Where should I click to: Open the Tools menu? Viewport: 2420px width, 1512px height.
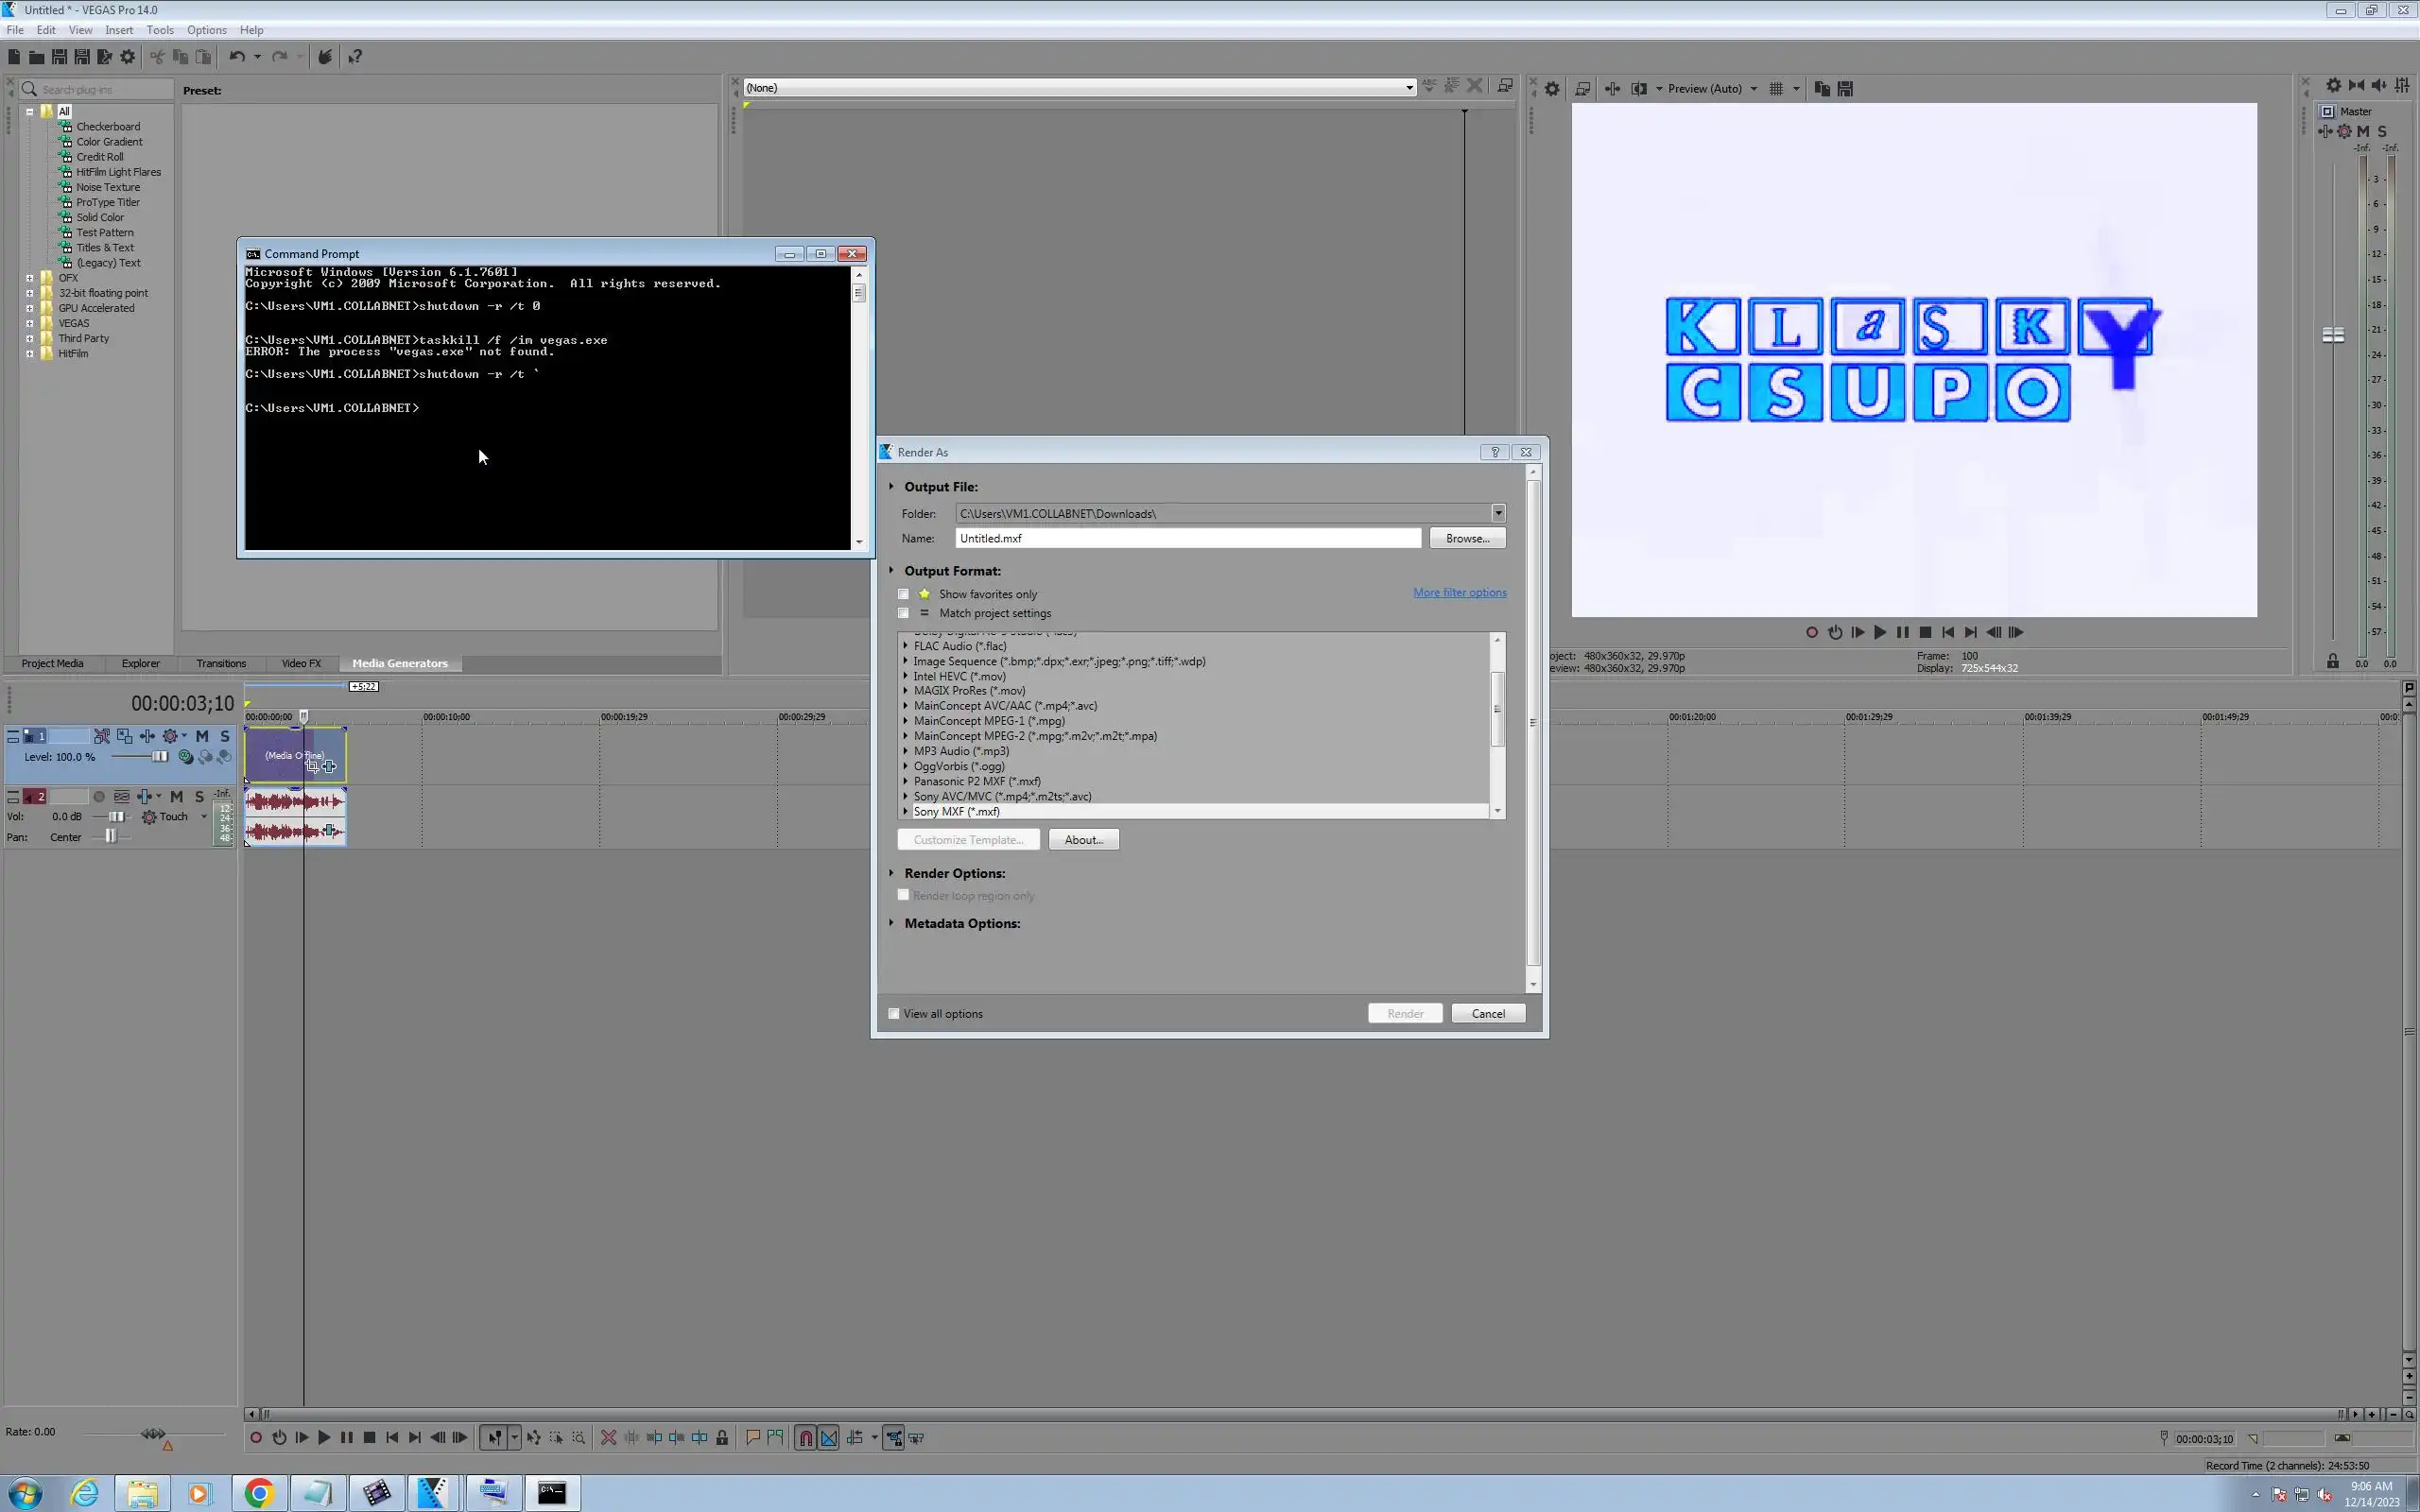click(160, 30)
